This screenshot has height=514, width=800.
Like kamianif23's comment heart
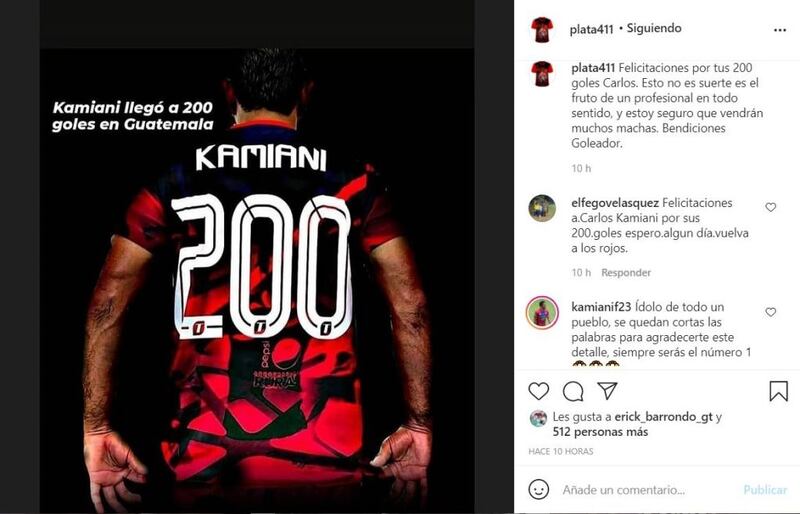click(770, 312)
